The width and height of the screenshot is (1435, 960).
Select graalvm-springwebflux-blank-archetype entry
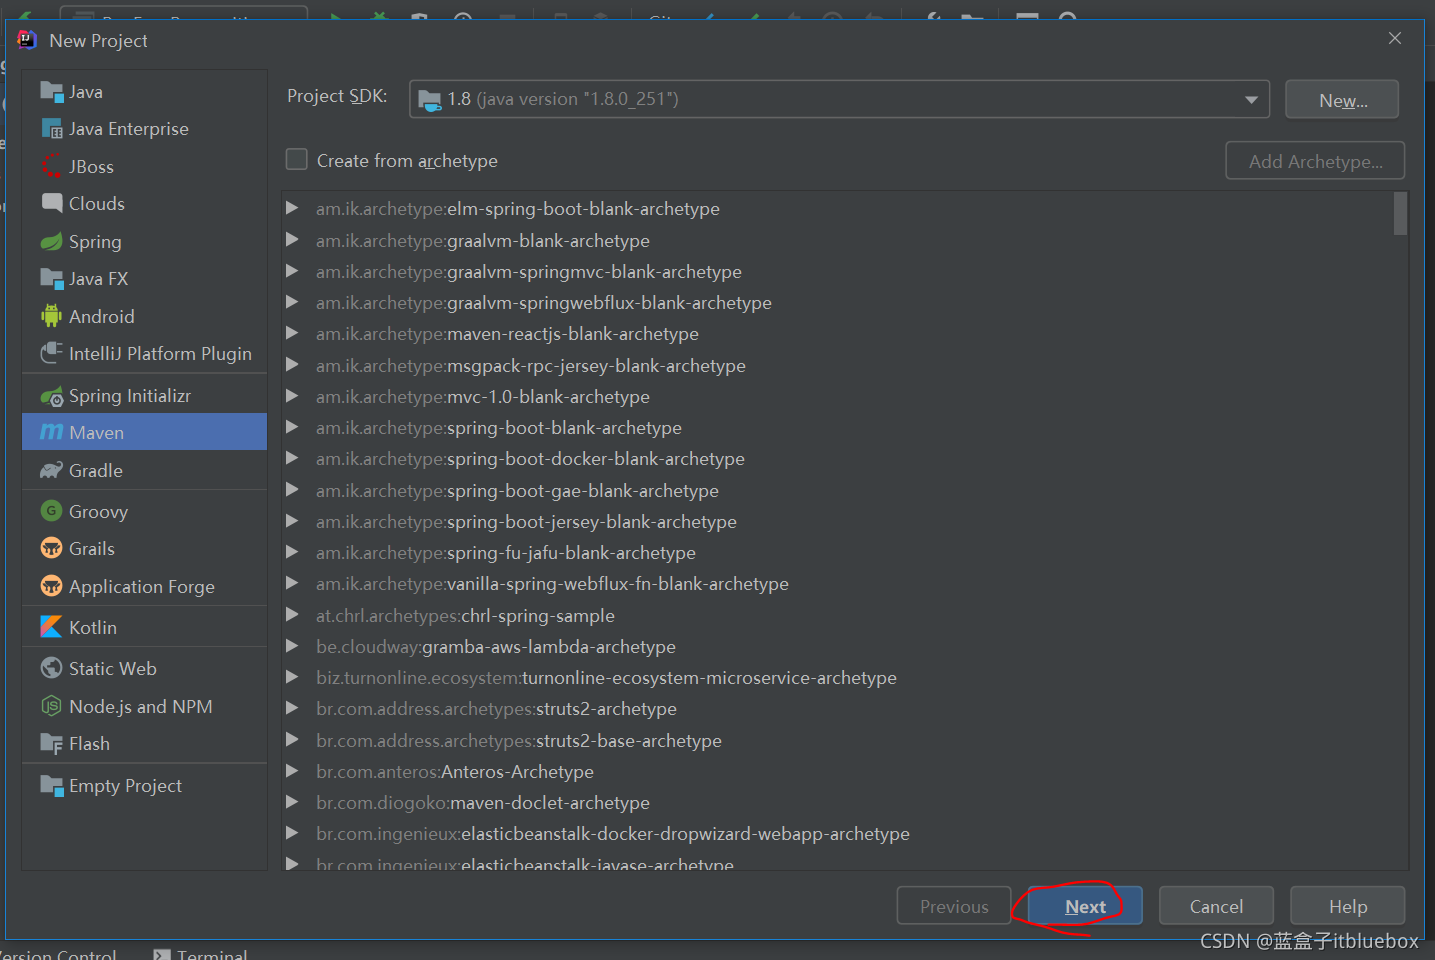click(544, 303)
